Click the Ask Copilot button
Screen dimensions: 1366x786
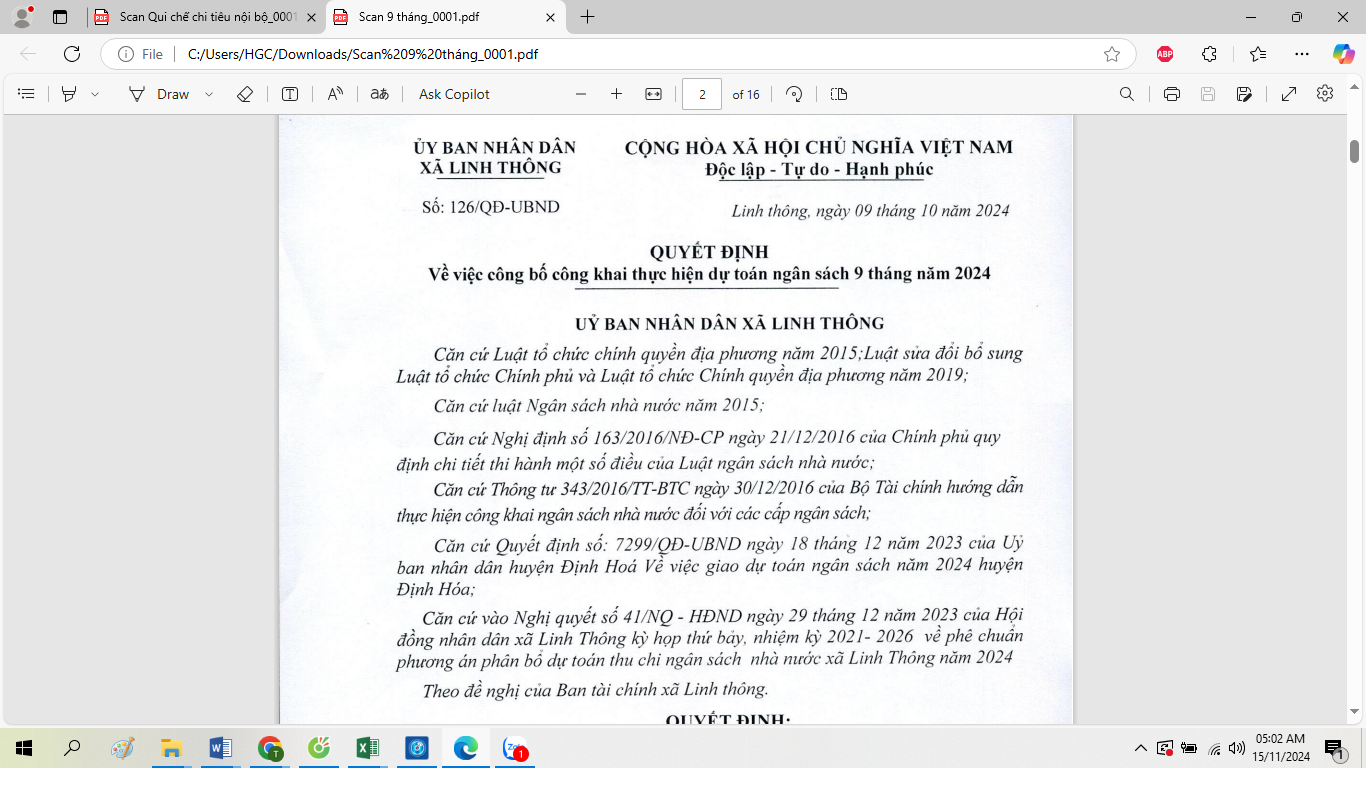(454, 94)
